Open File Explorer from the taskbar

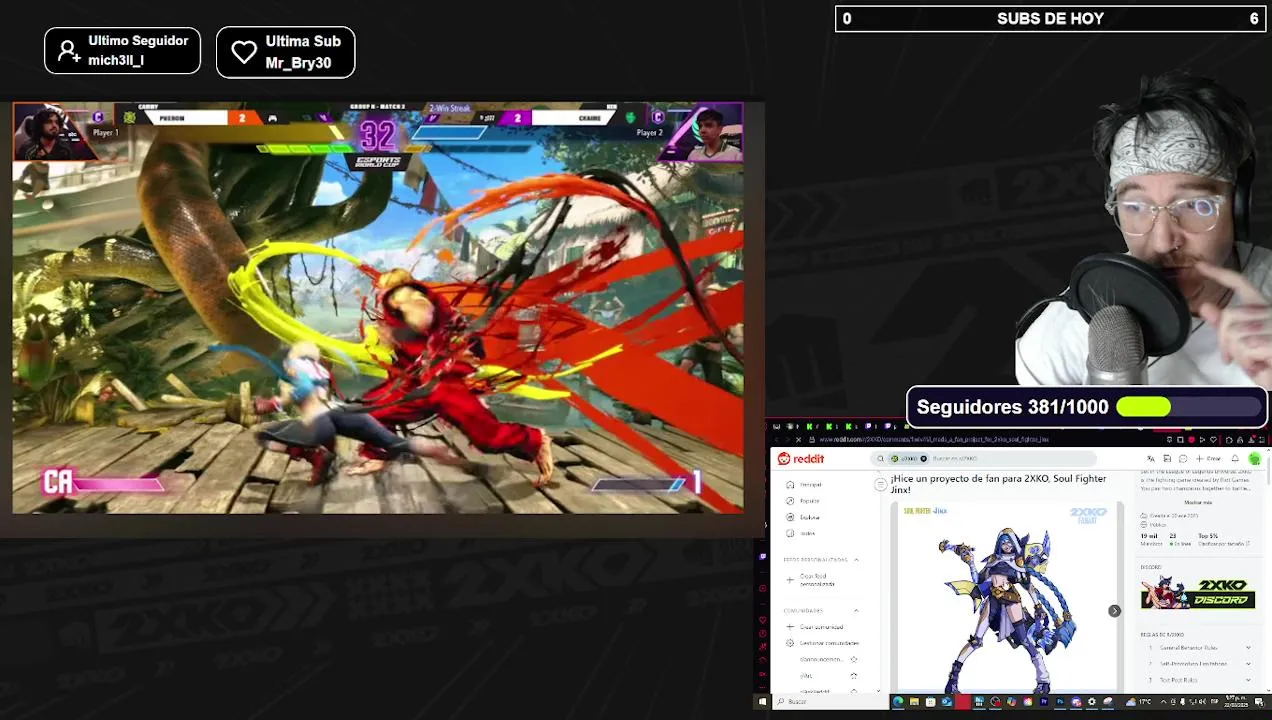point(914,702)
